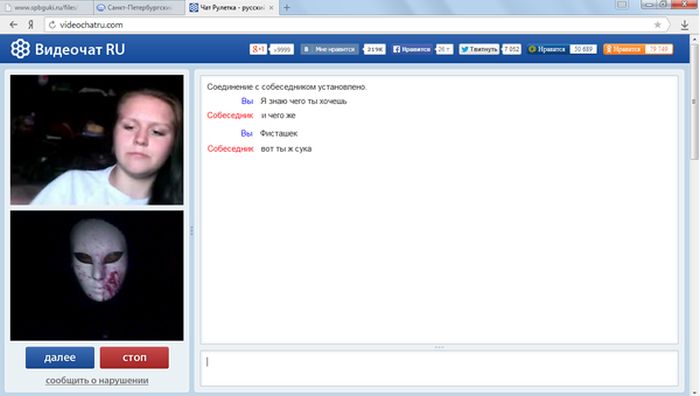Image resolution: width=700 pixels, height=396 pixels.
Task: Click the chat message input field
Action: click(x=439, y=368)
